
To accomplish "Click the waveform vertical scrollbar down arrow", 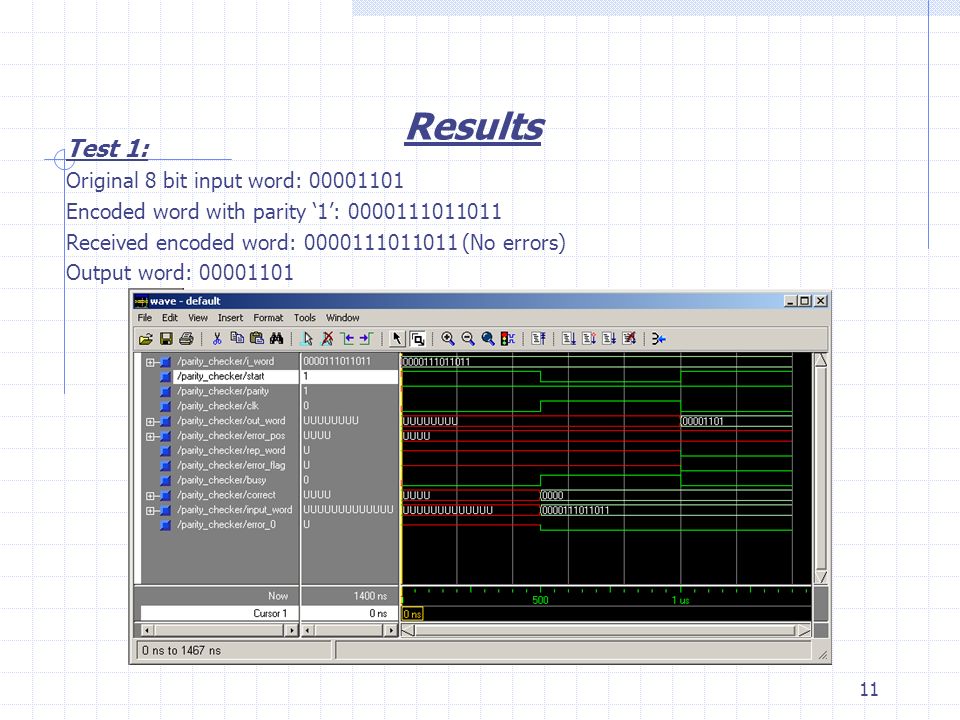I will tap(821, 577).
